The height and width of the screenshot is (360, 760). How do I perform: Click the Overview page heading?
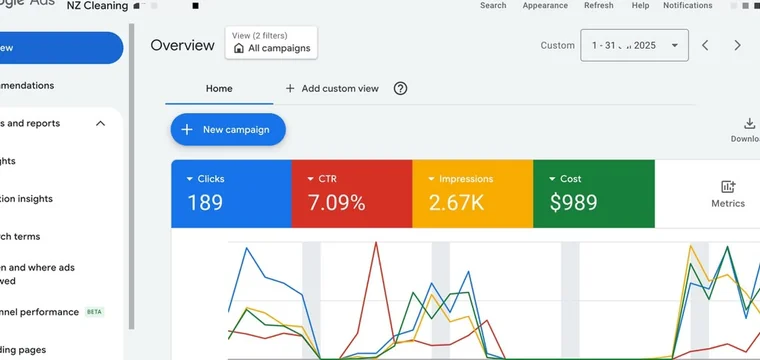click(x=182, y=45)
